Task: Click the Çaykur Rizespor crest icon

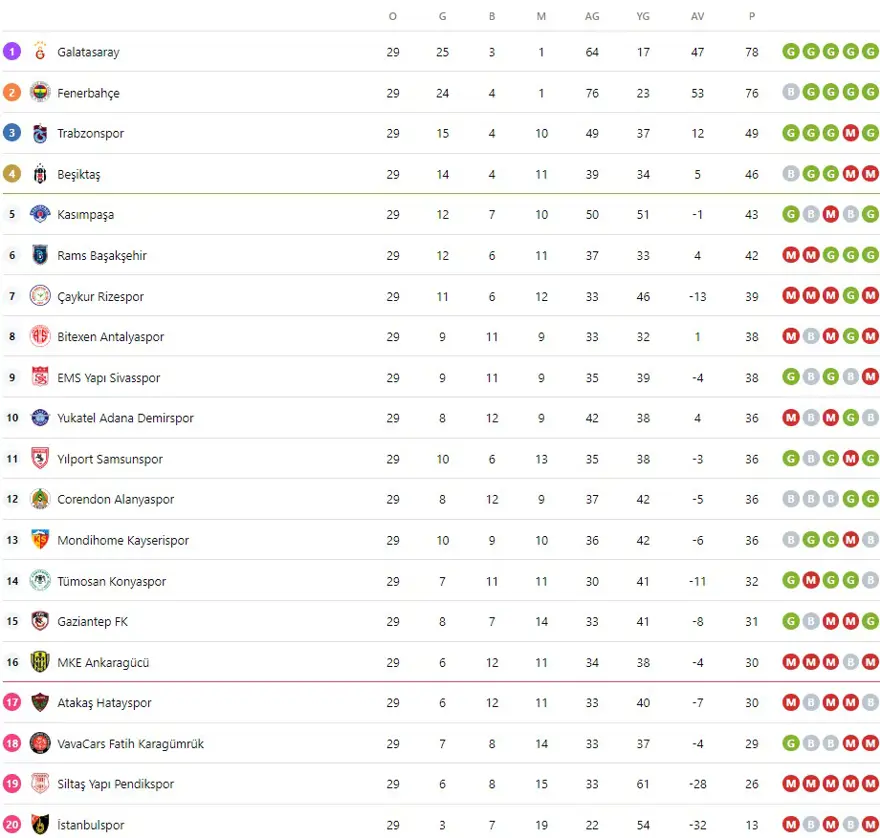Action: 40,296
